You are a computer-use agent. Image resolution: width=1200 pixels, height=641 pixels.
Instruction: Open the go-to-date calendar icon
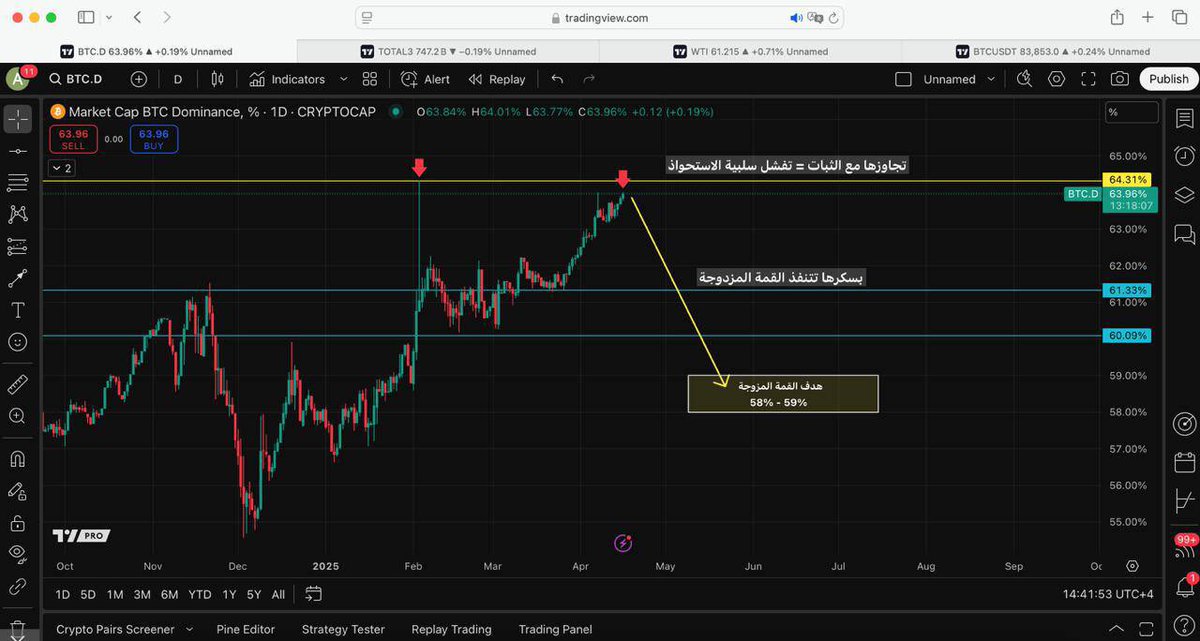click(313, 594)
